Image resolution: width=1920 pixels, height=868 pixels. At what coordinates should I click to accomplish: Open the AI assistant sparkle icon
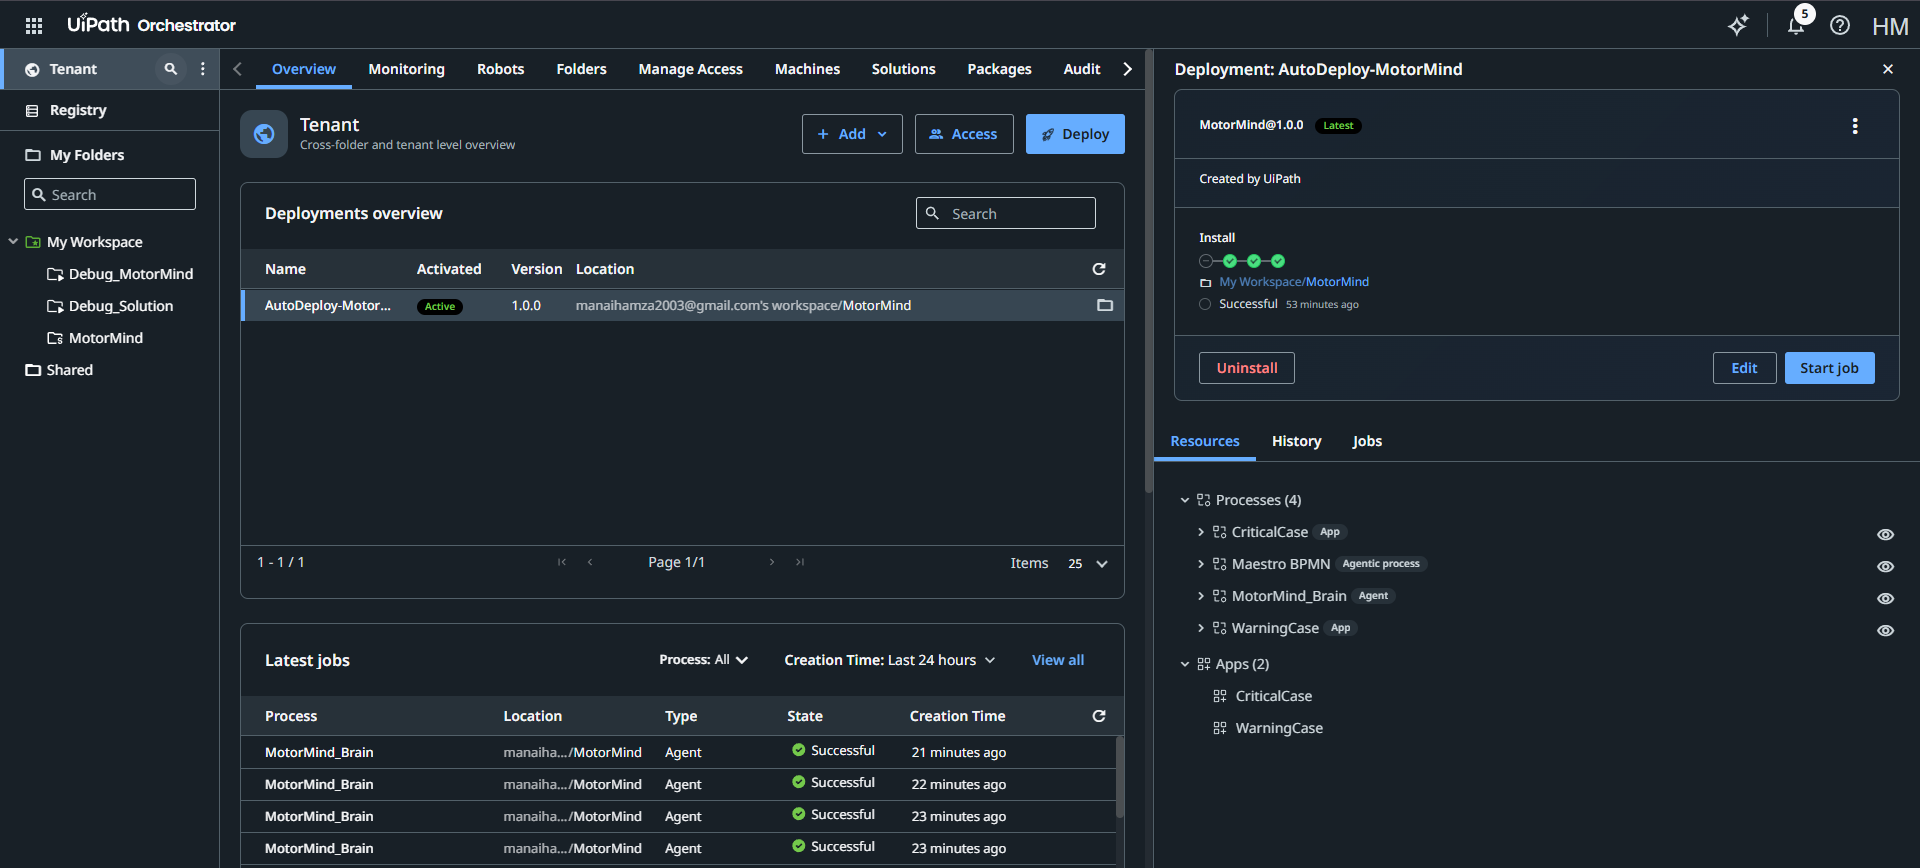1739,25
